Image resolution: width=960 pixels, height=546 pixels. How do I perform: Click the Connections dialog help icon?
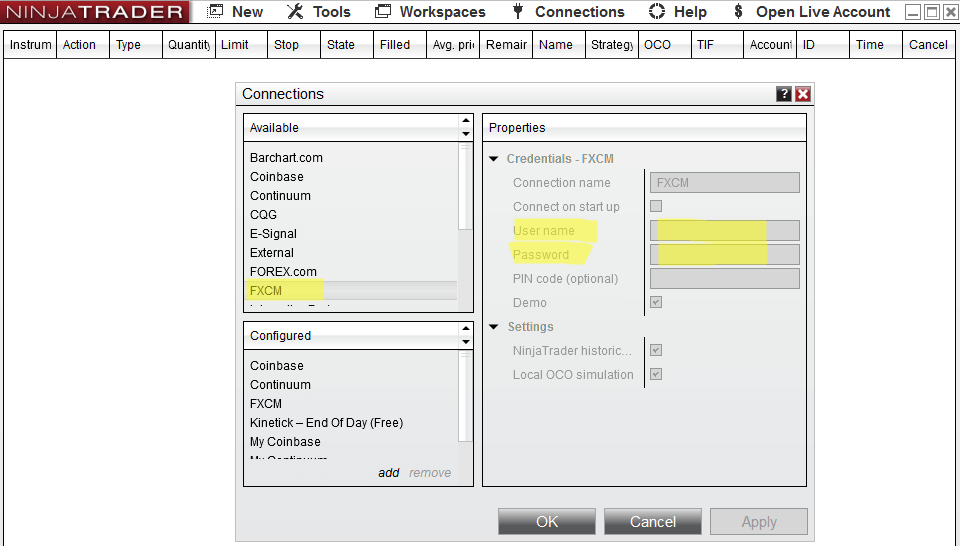point(784,94)
